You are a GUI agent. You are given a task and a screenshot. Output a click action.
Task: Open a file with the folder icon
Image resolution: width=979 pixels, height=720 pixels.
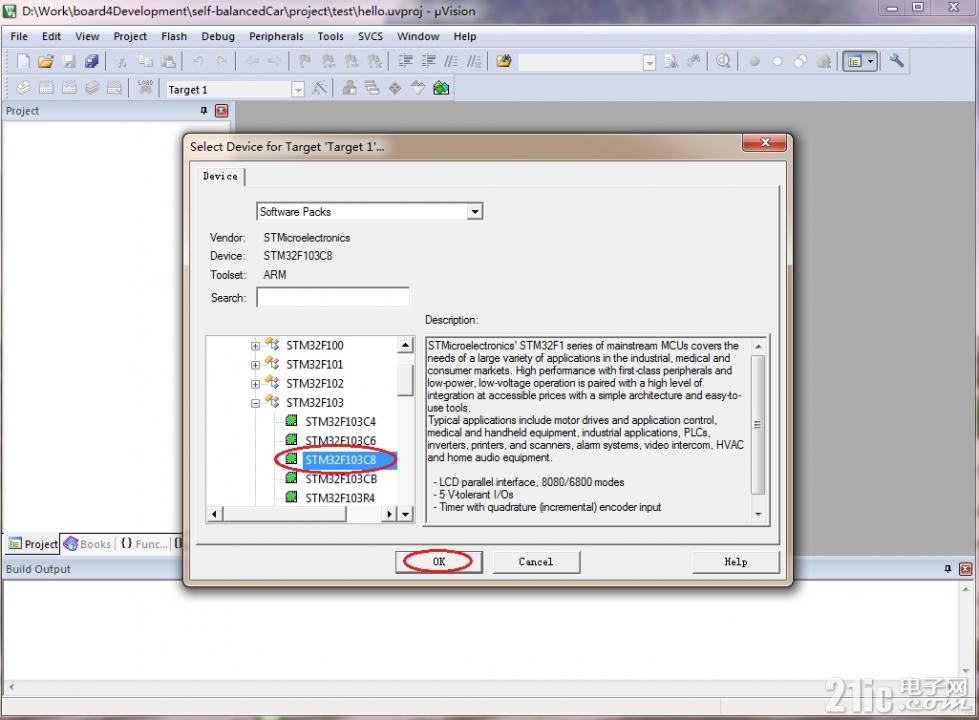click(46, 61)
